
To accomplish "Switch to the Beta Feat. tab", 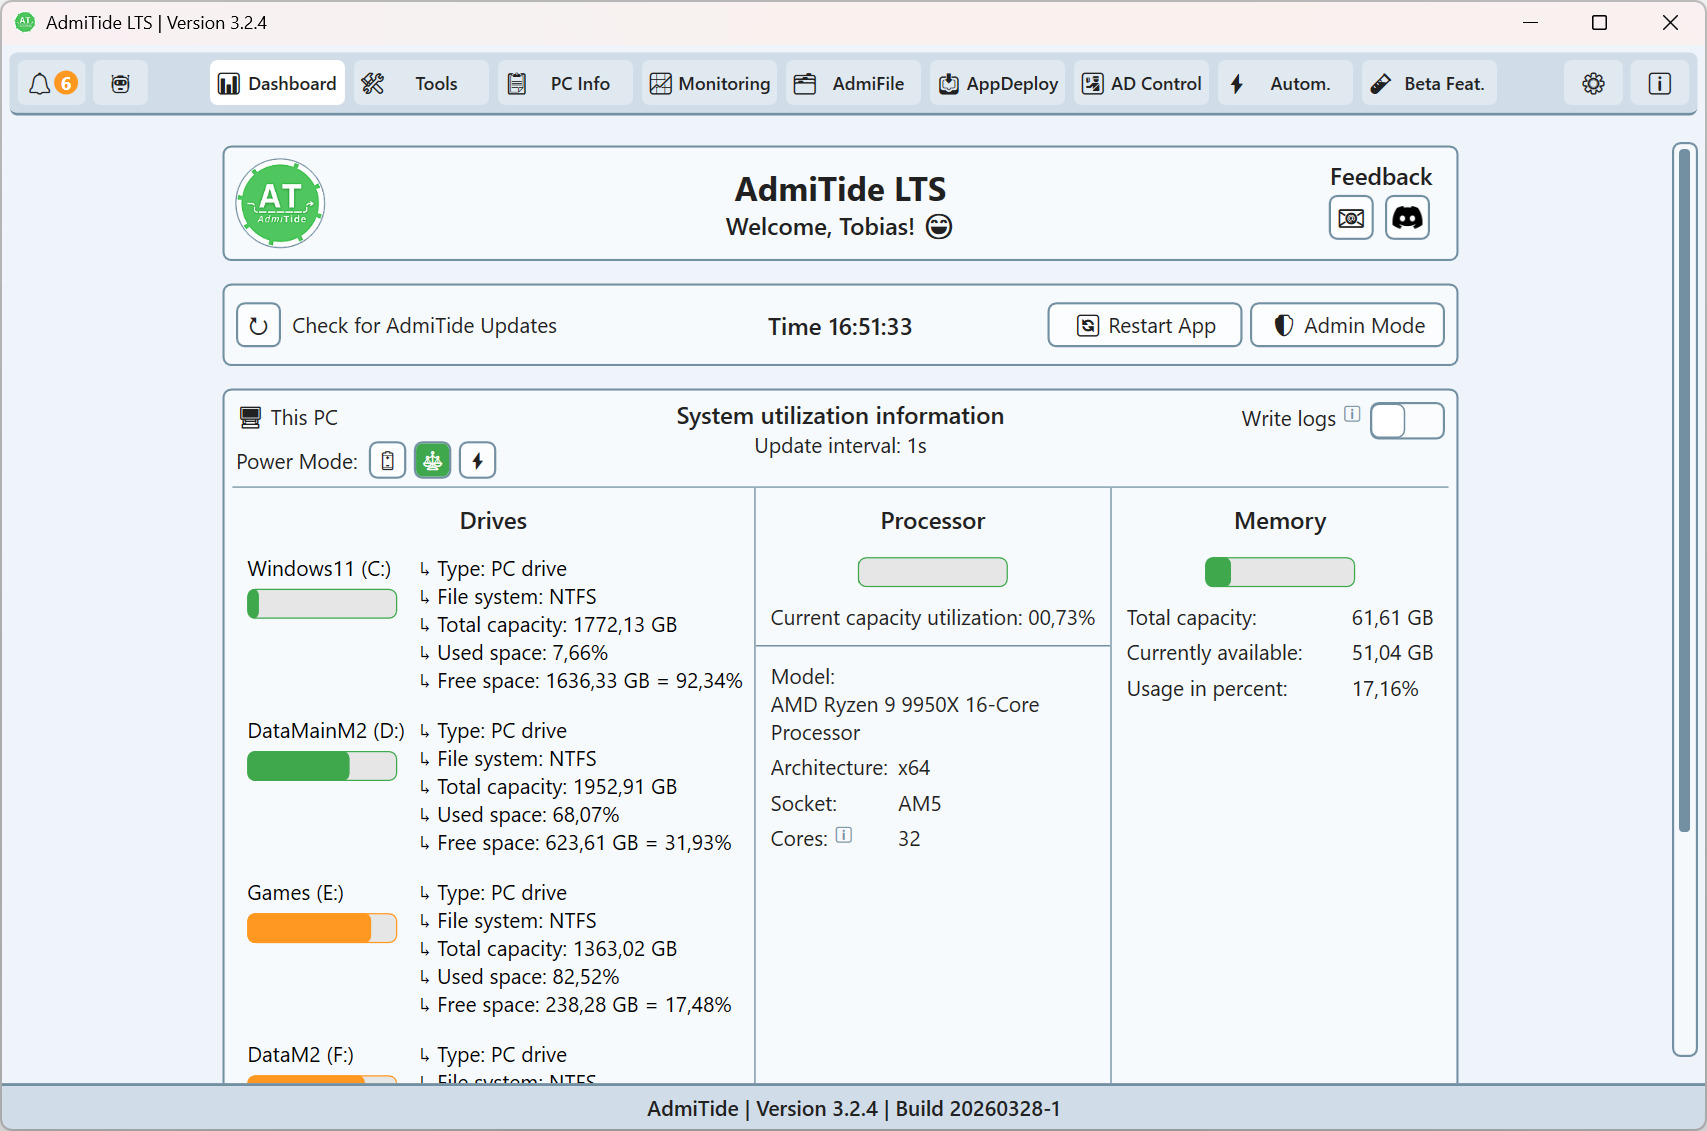I will [x=1428, y=83].
